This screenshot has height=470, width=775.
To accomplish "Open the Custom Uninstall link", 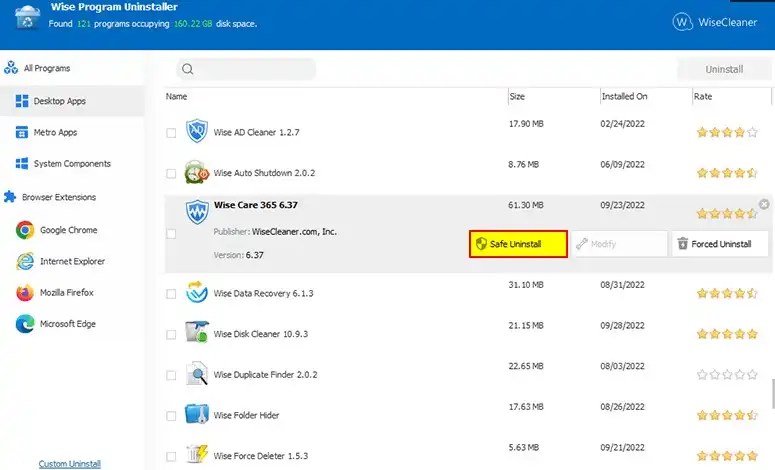I will (70, 464).
